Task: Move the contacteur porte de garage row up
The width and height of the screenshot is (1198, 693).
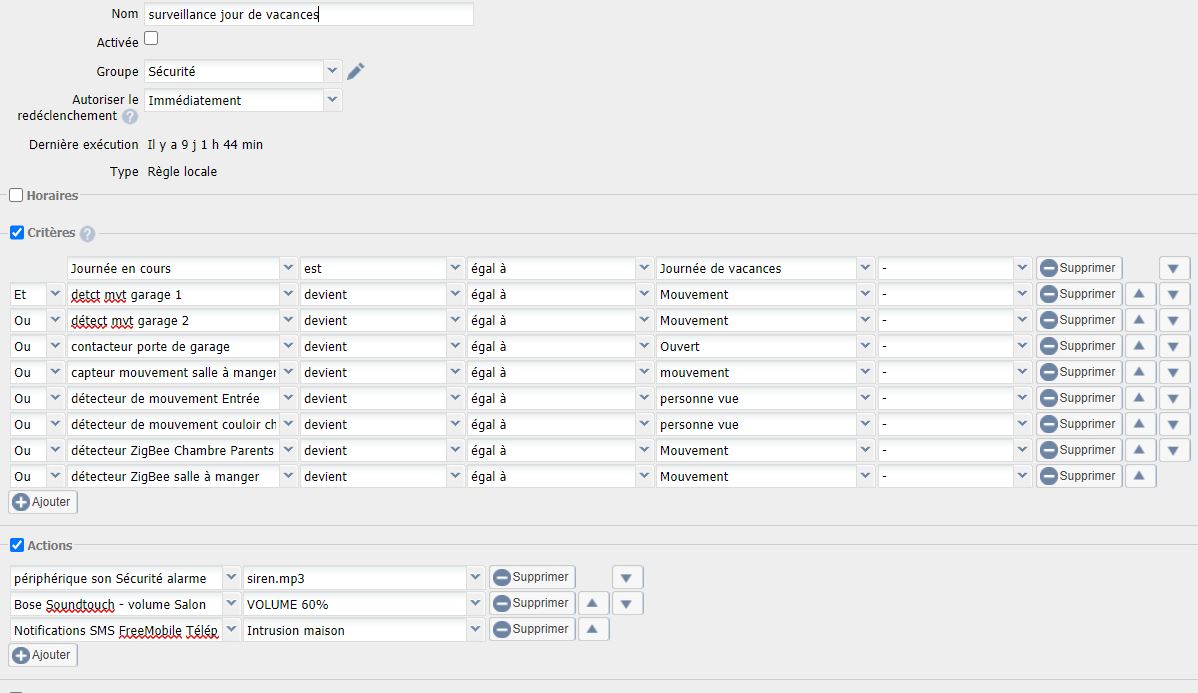Action: [1140, 346]
